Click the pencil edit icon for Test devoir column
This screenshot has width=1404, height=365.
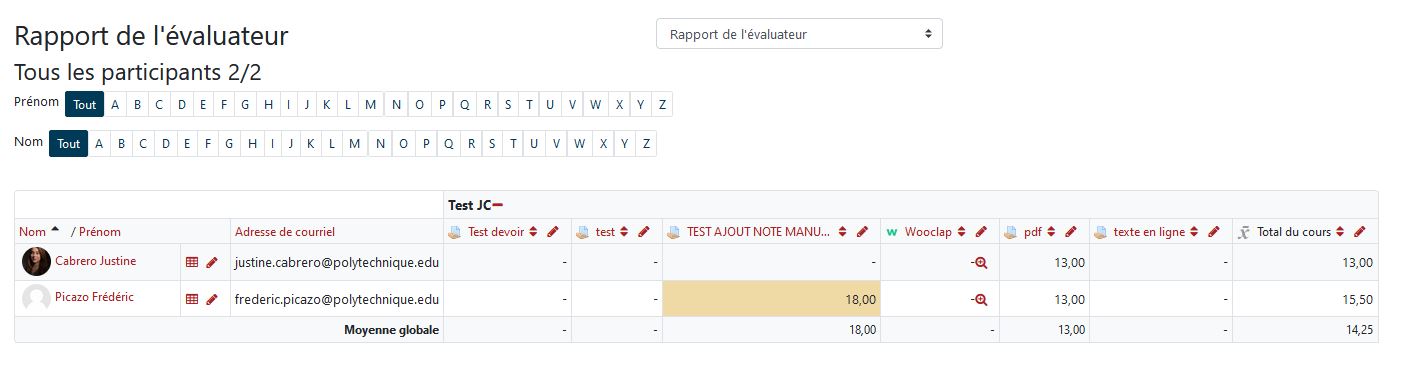click(x=553, y=232)
